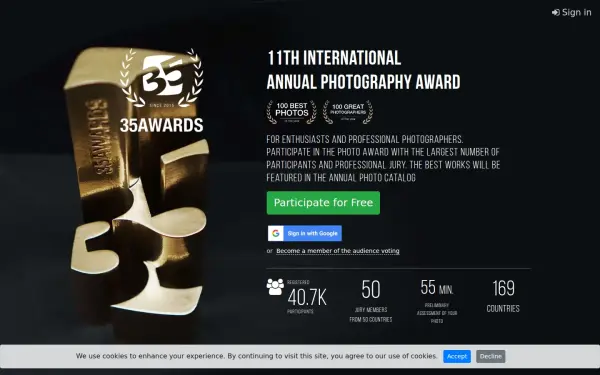
Task: Decline the cookie notice
Action: [x=491, y=356]
